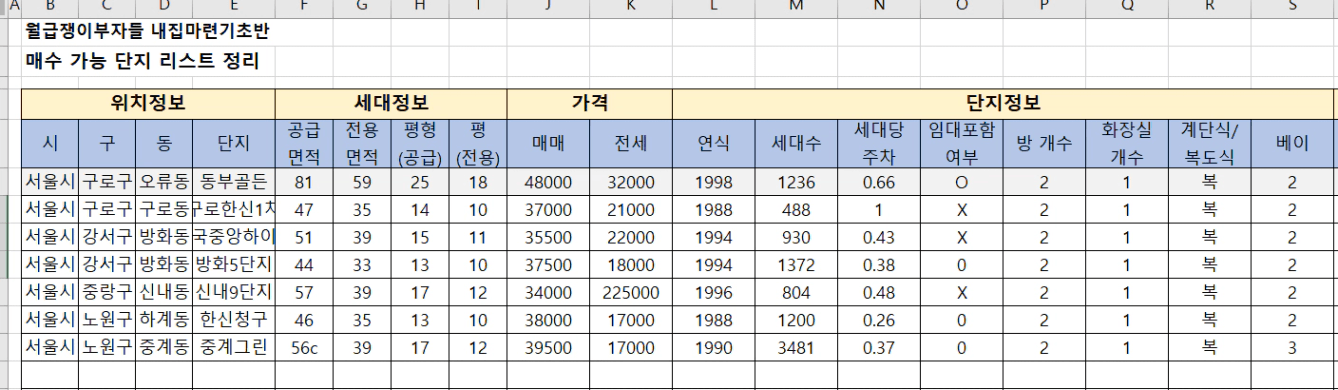The width and height of the screenshot is (1338, 390).
Task: Click the 1236 households cell
Action: [796, 182]
